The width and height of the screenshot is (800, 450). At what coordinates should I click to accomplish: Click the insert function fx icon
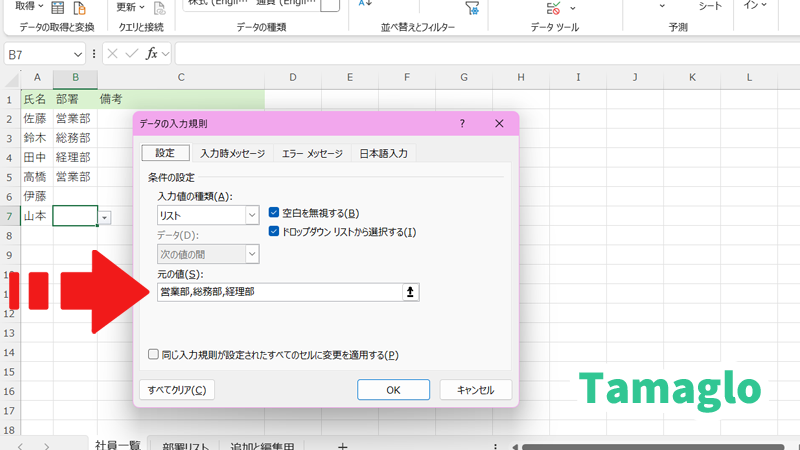[x=153, y=54]
